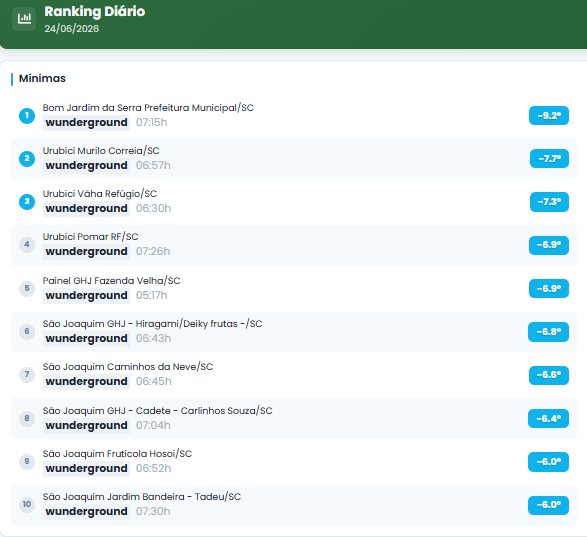Open Urubici Pomar RF/SC station
Viewport: 587px width, 537px height.
90,237
